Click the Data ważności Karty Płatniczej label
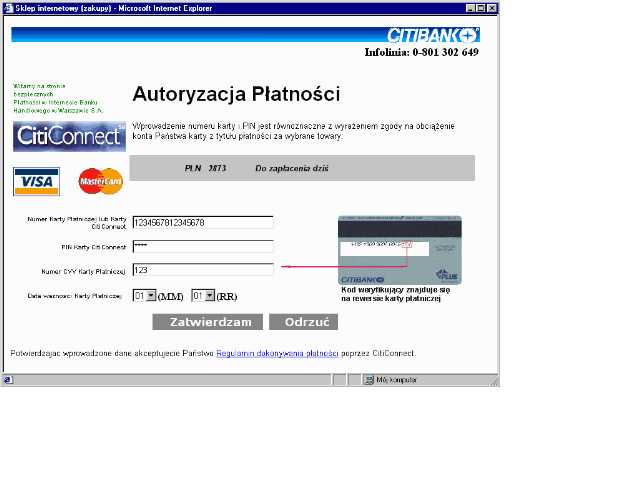The width and height of the screenshot is (640, 480). 75,296
